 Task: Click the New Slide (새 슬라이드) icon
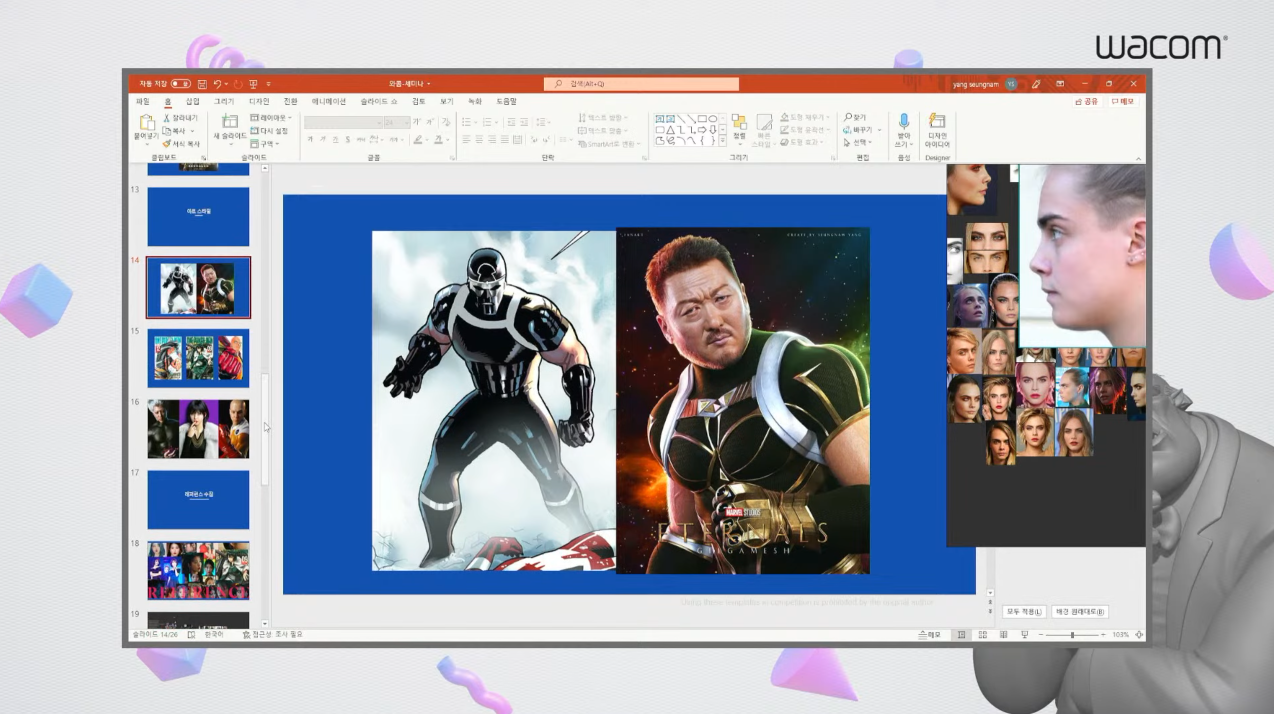[229, 121]
